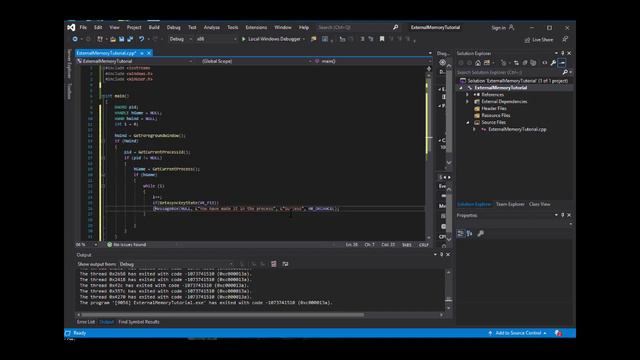Select the Resource Files folder

pyautogui.click(x=496, y=116)
